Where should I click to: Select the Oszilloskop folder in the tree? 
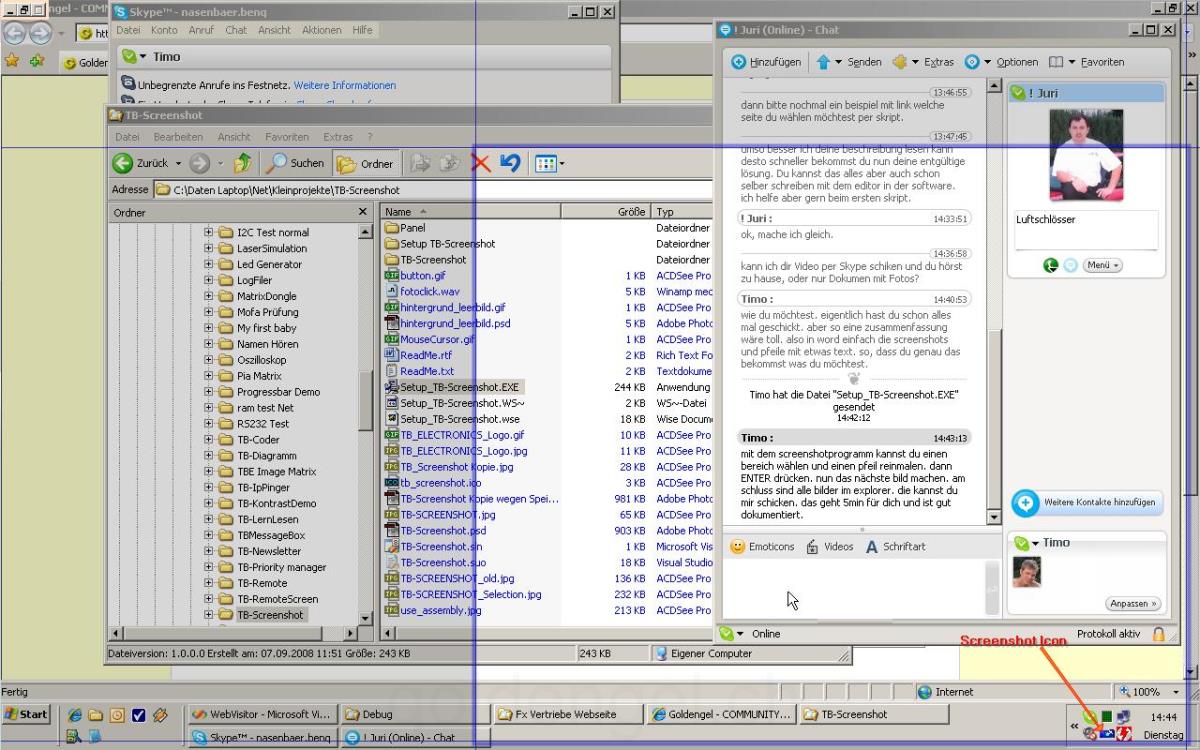click(260, 360)
